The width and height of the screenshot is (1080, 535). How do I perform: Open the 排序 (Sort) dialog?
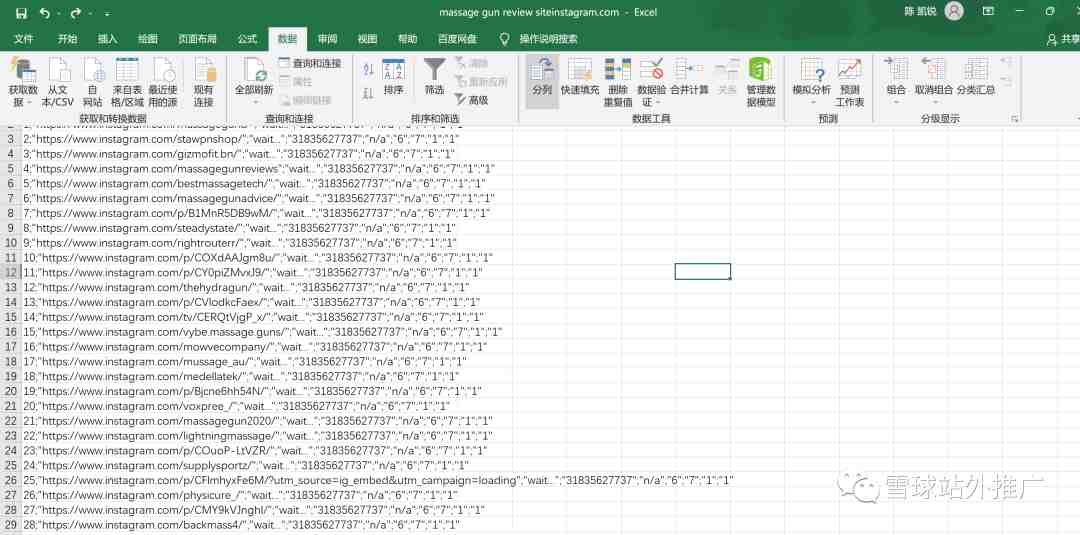point(393,76)
